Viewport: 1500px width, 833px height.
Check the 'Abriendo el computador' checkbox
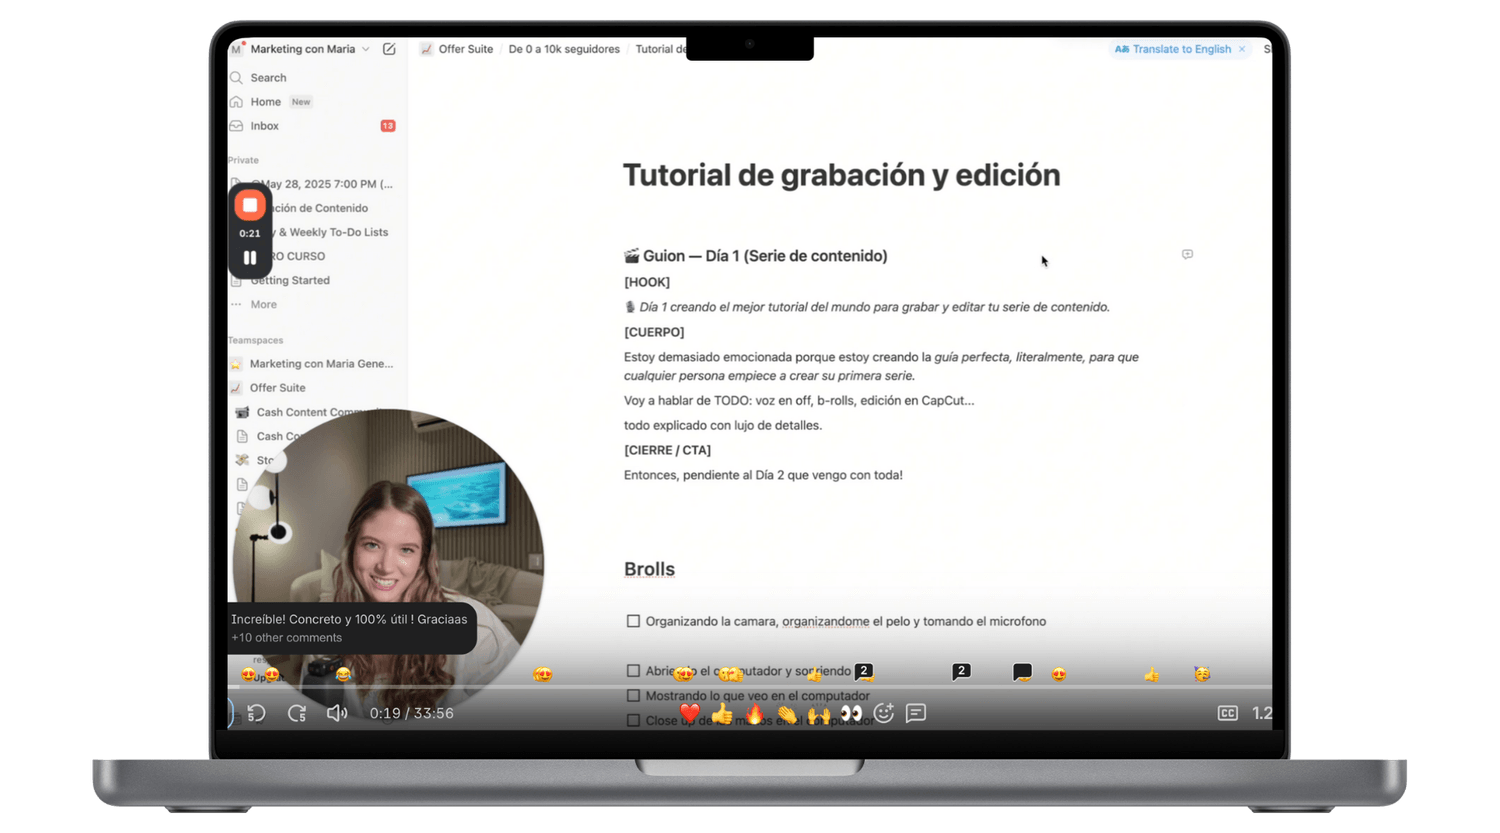coord(633,671)
